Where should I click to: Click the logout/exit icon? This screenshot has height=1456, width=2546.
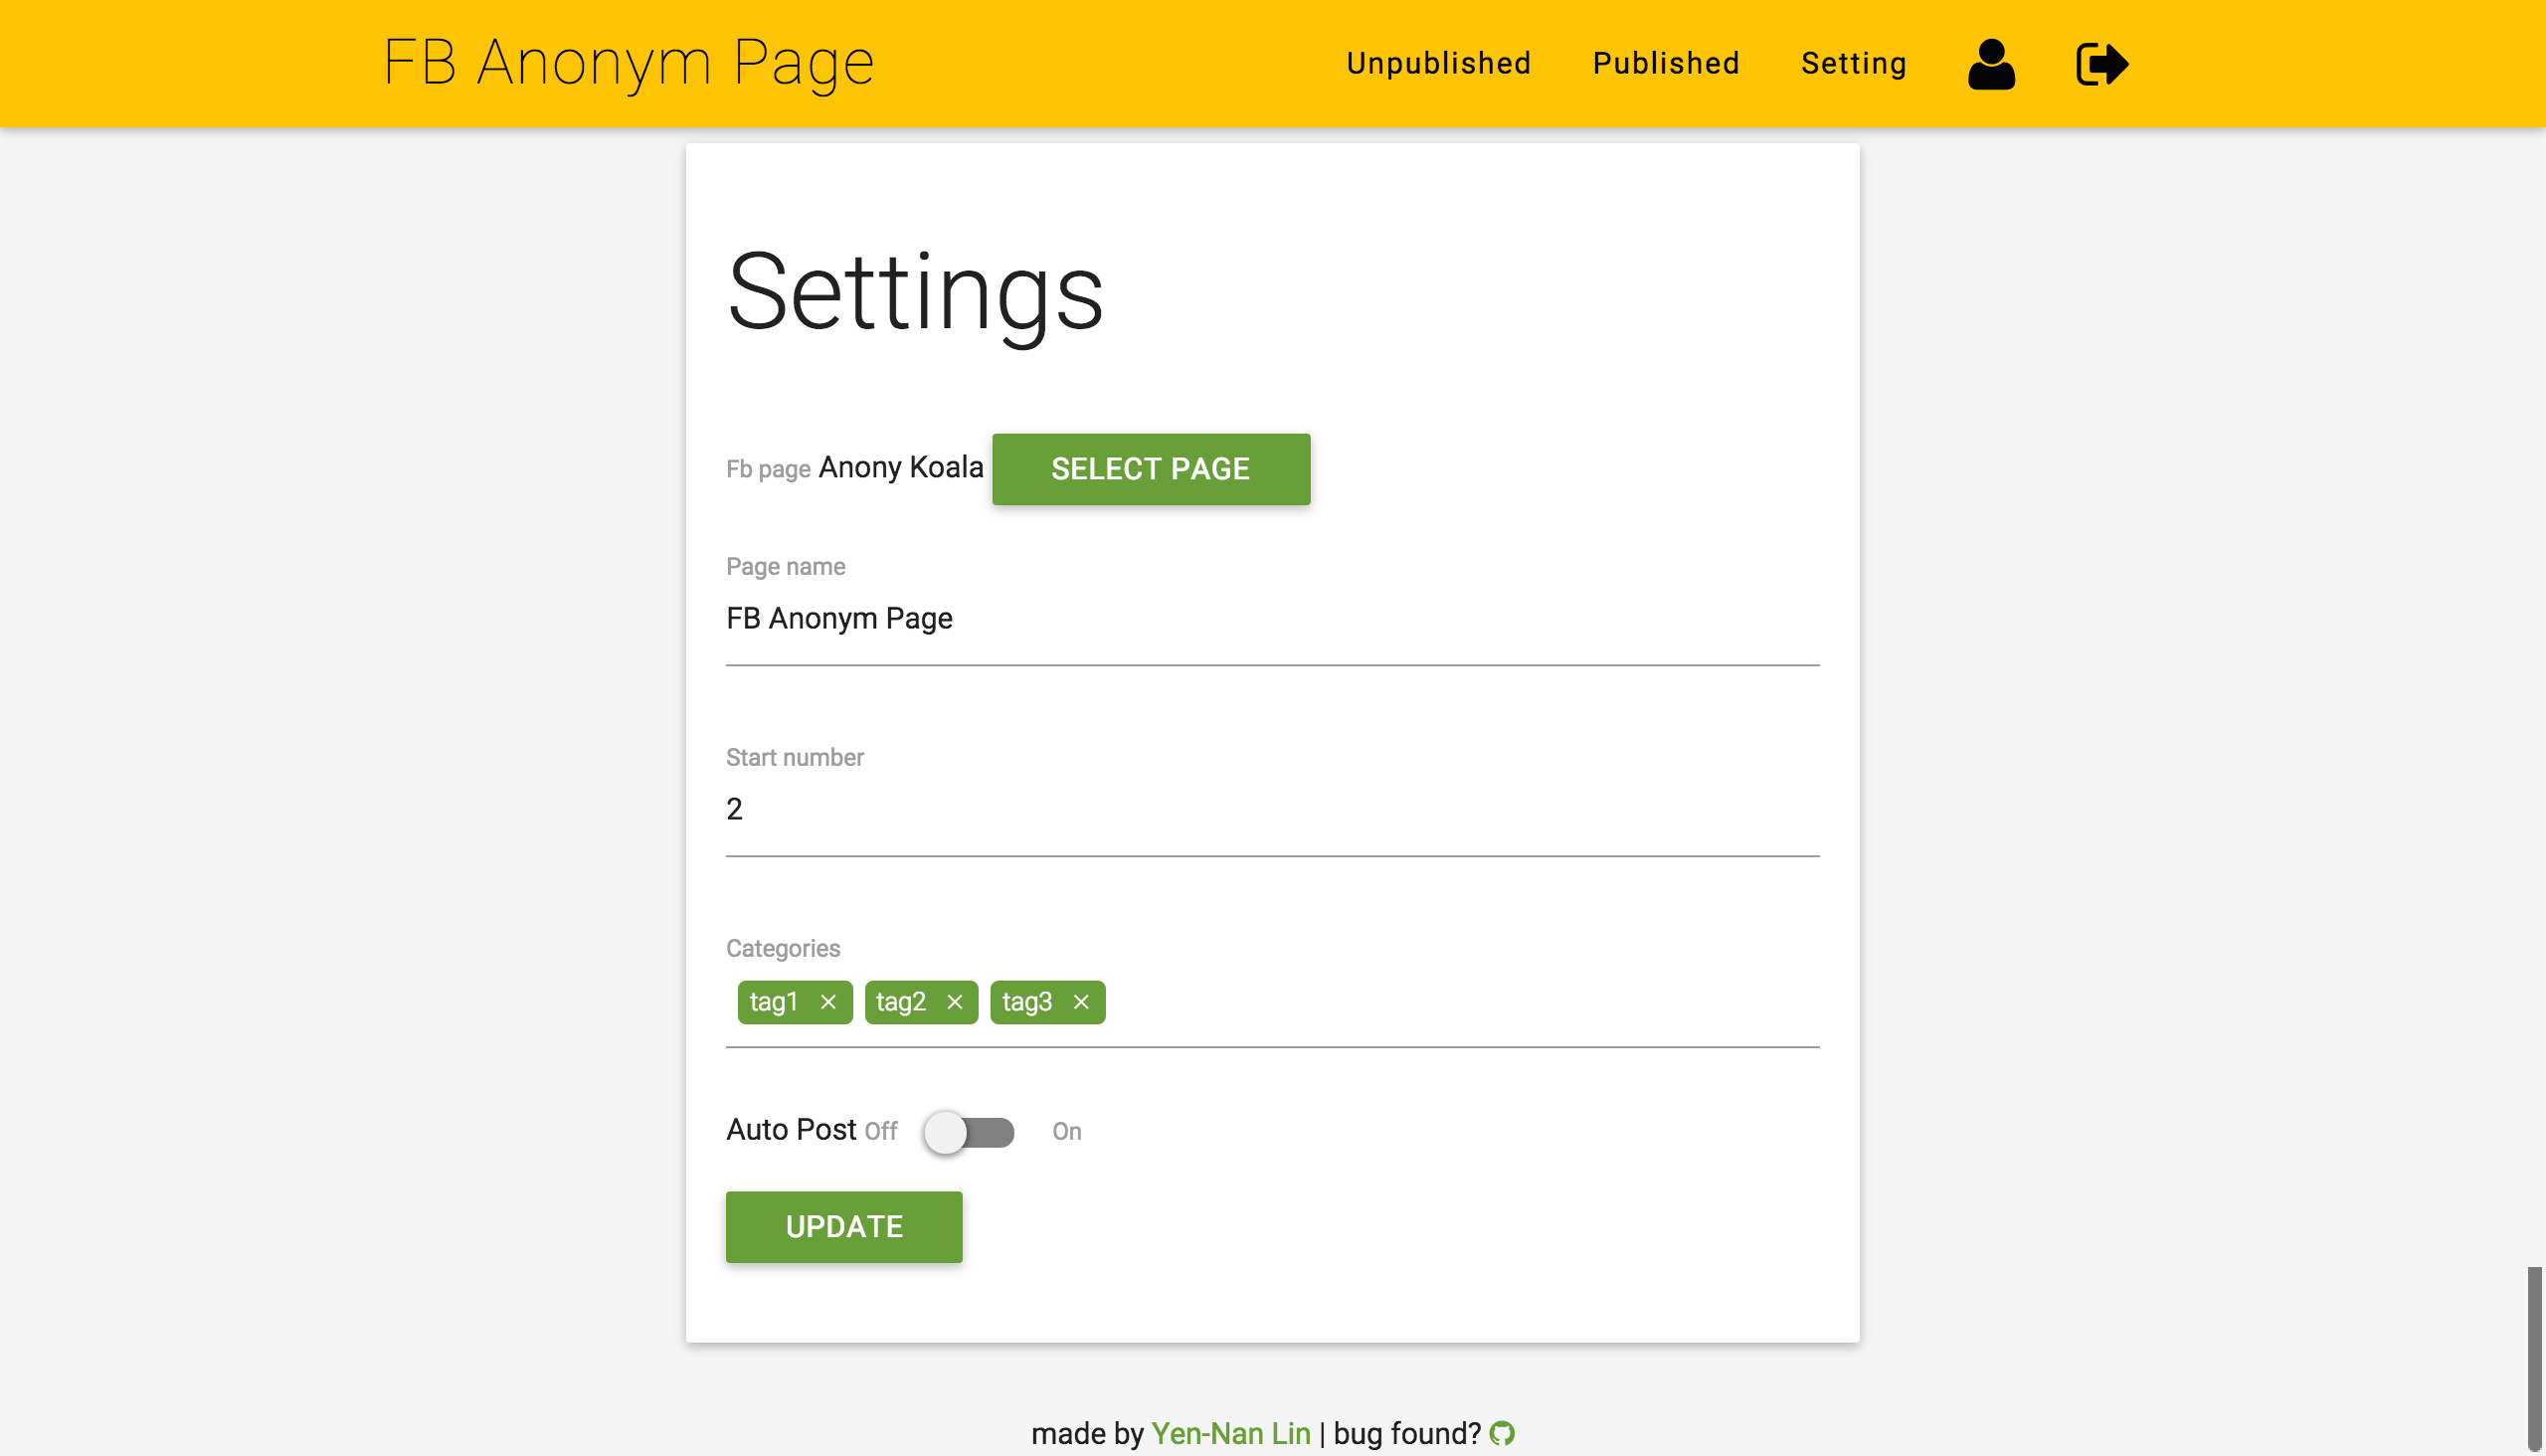click(x=2100, y=63)
